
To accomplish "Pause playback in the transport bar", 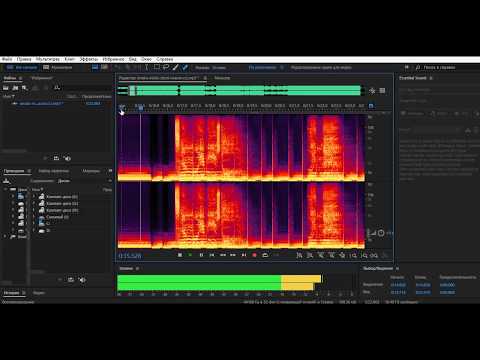I will pos(201,255).
